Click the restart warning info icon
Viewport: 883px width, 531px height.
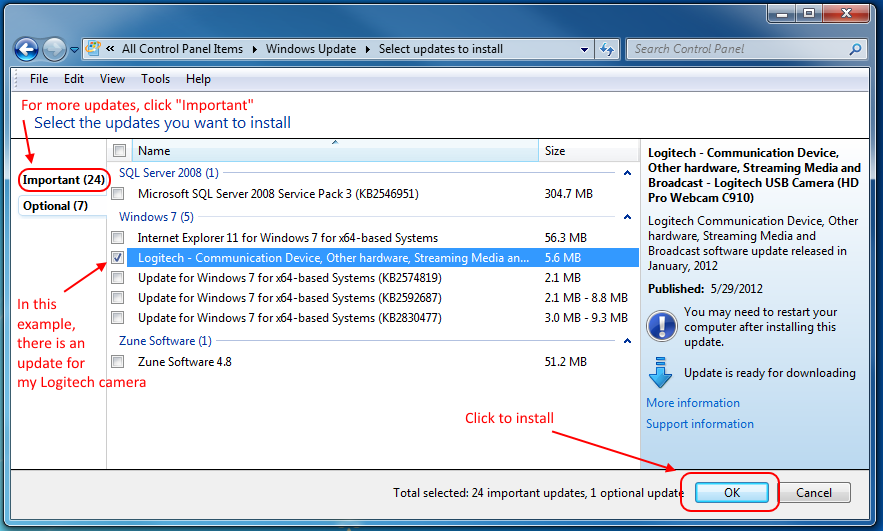[661, 325]
